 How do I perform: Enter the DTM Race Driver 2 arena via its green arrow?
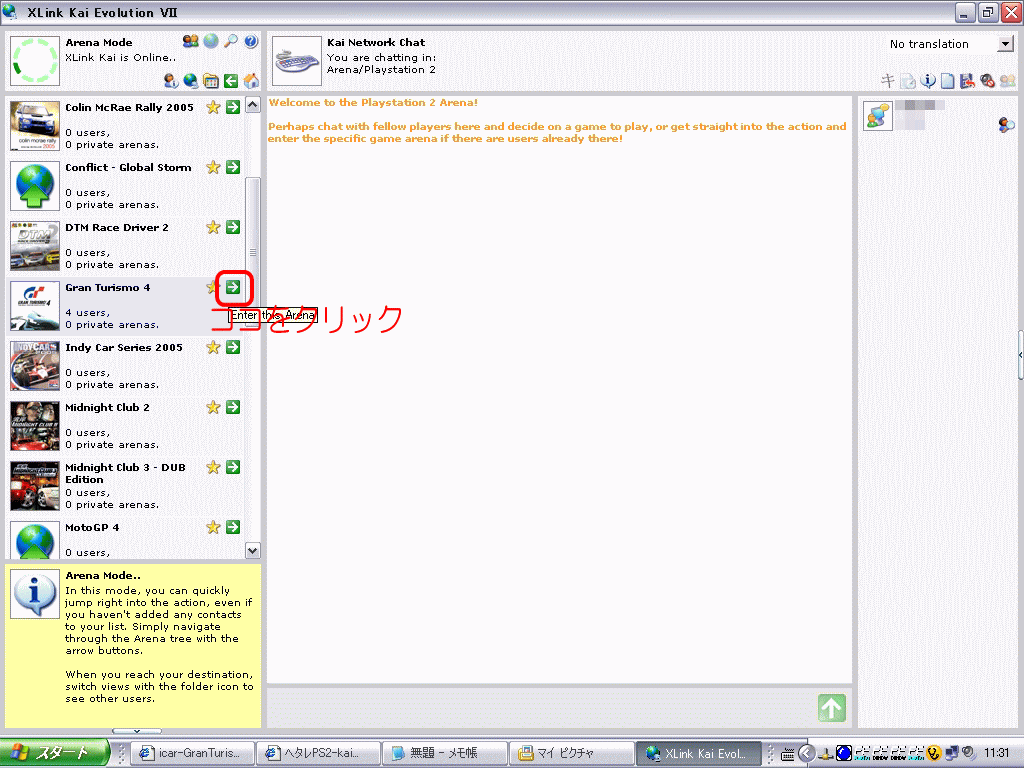pyautogui.click(x=233, y=227)
